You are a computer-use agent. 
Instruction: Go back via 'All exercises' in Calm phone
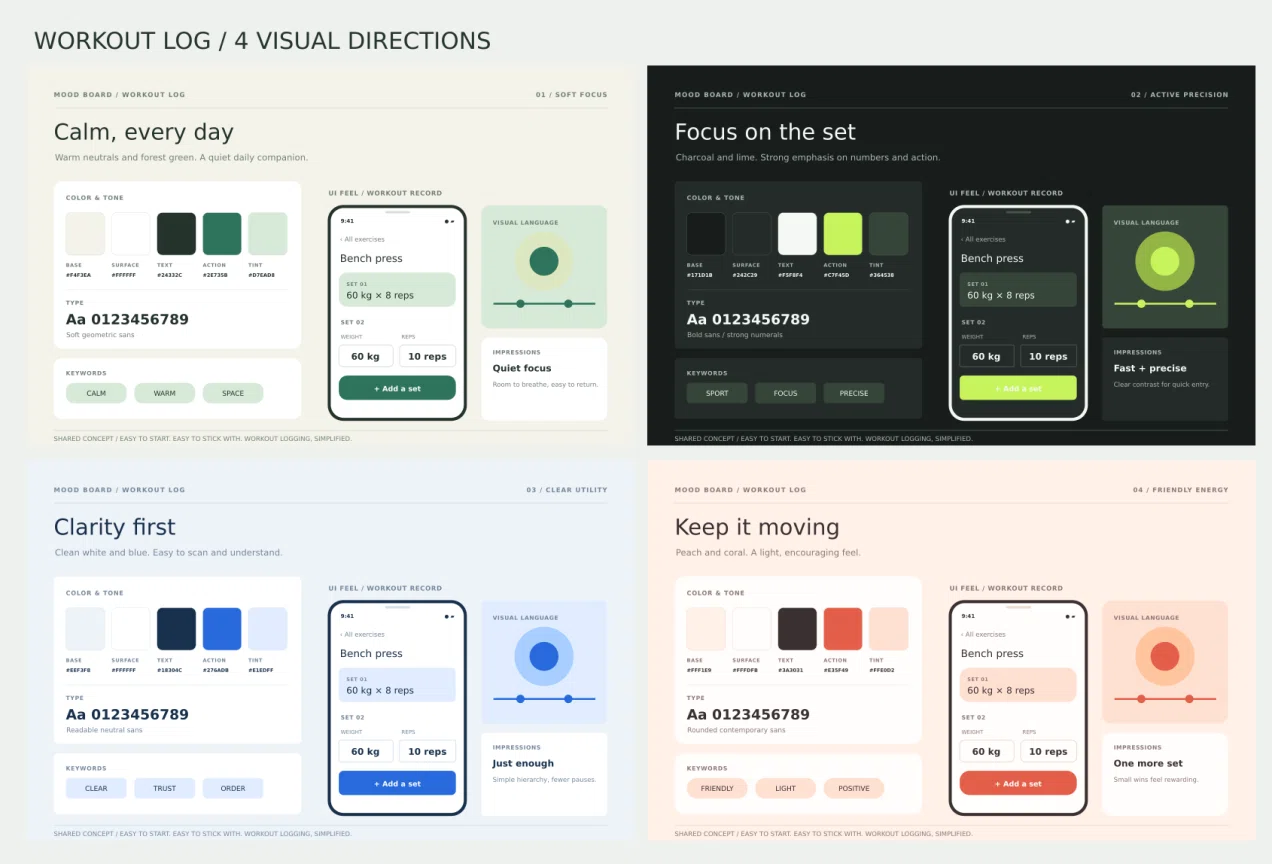coord(362,240)
